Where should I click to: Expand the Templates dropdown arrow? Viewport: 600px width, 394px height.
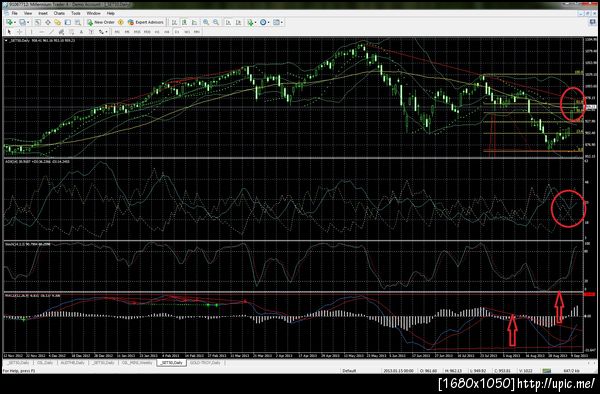(282, 22)
